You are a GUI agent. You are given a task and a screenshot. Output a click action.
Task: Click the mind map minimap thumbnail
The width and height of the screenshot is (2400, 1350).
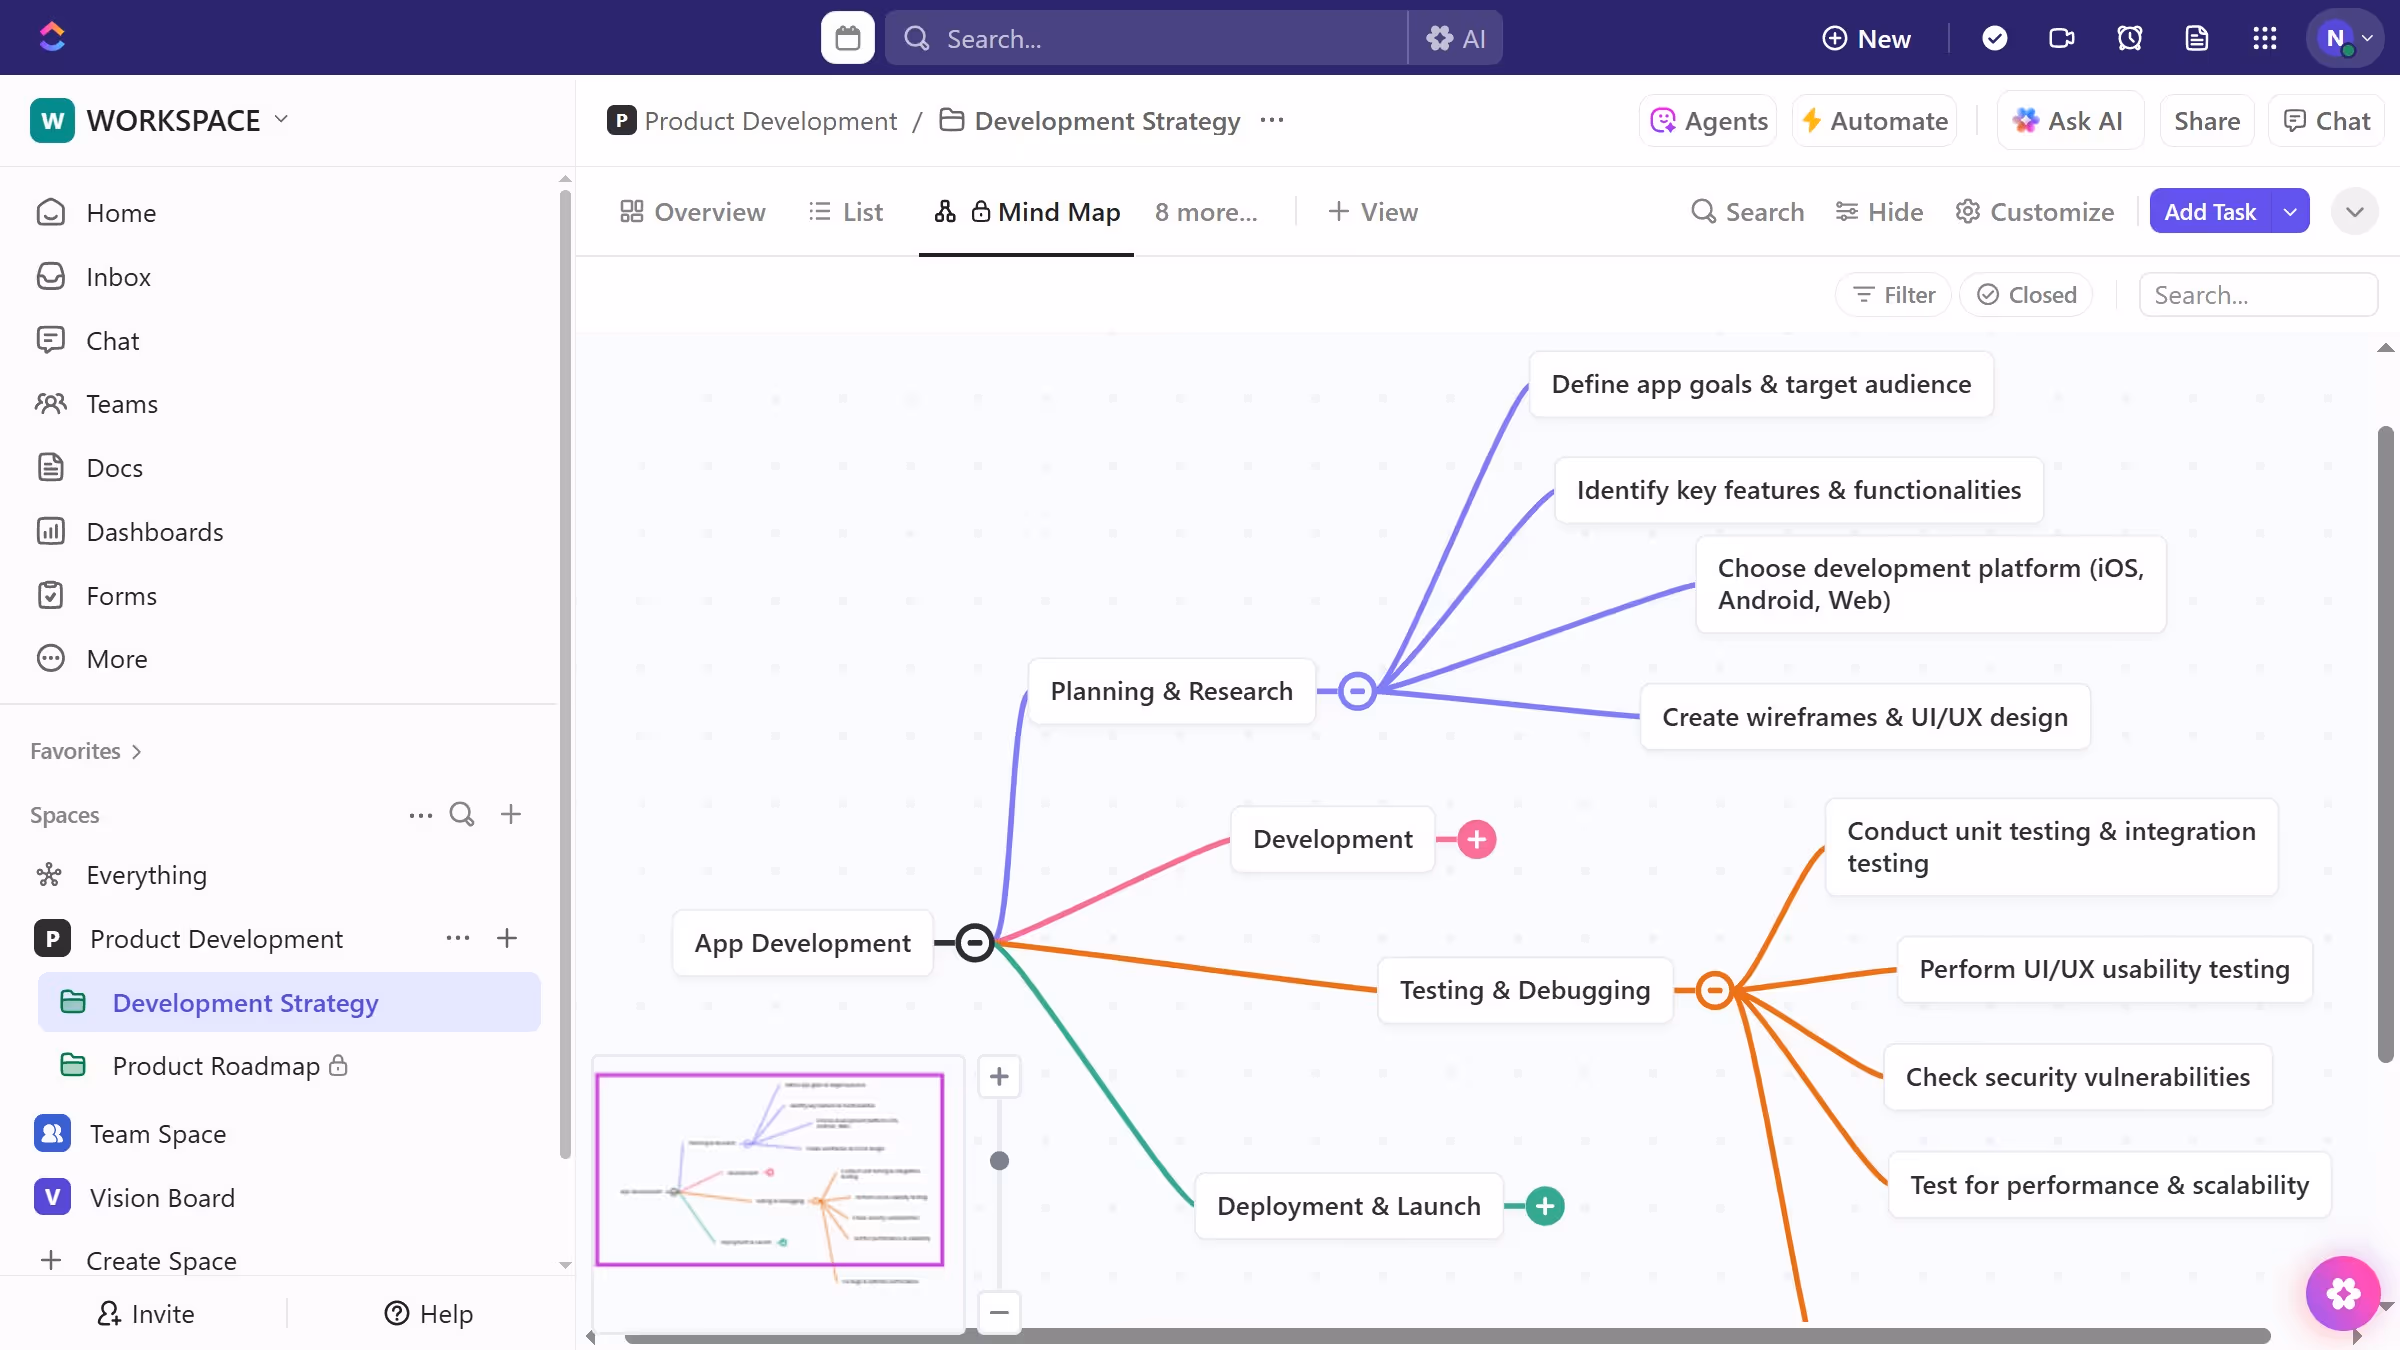pos(770,1170)
